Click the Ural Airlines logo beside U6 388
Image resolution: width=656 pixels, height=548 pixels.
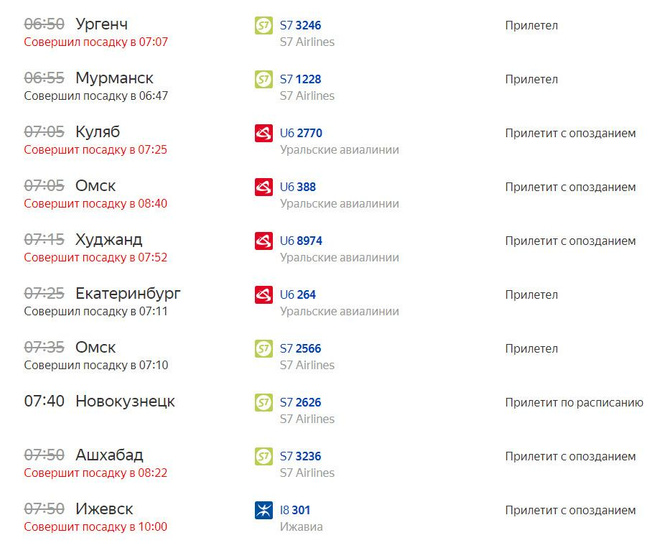click(264, 187)
